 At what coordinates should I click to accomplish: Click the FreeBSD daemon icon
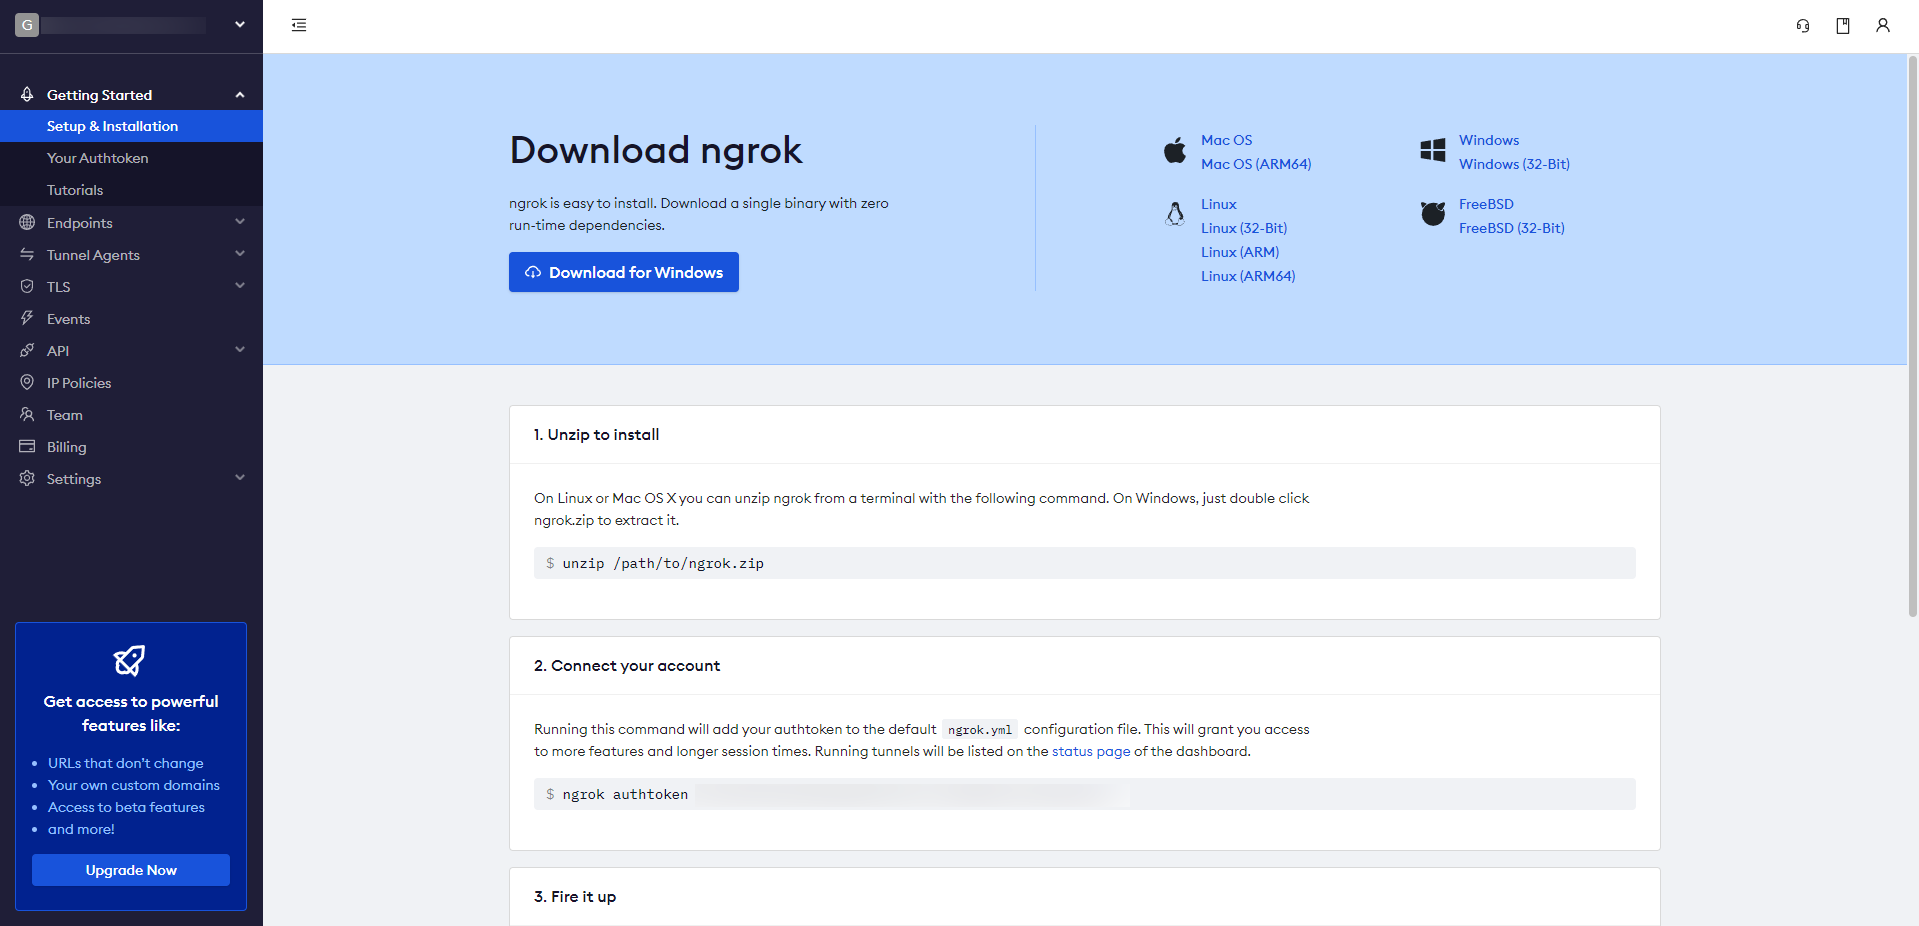click(1433, 213)
